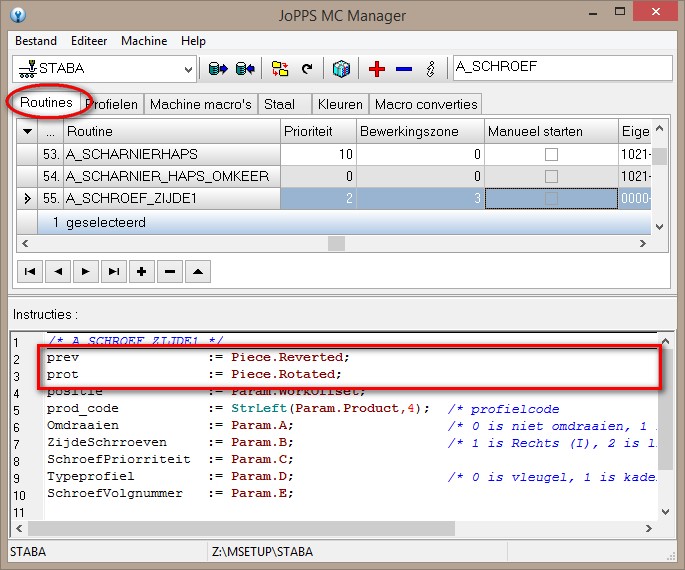
Task: Toggle Manueel starten for A_SCHROEF_ZIJDE1
Action: tap(551, 198)
